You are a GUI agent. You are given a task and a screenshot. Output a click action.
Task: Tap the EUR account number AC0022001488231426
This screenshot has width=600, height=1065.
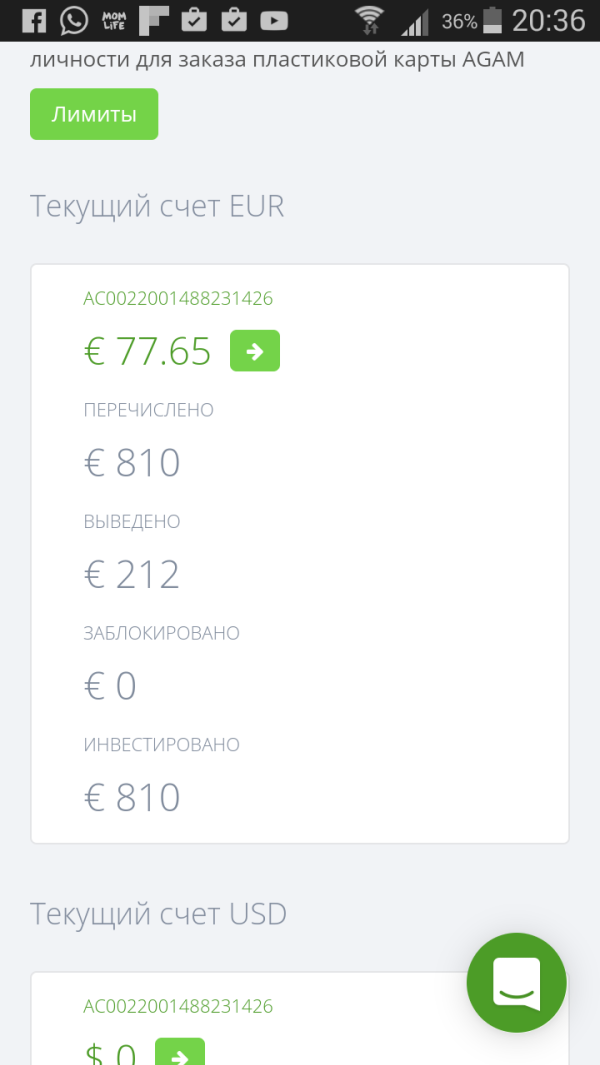click(x=178, y=298)
